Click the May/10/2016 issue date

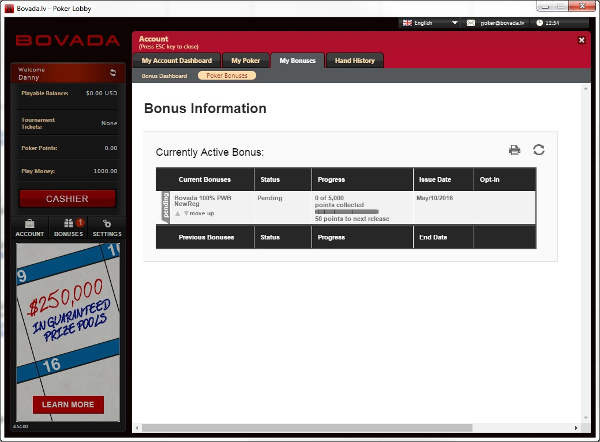[x=435, y=198]
